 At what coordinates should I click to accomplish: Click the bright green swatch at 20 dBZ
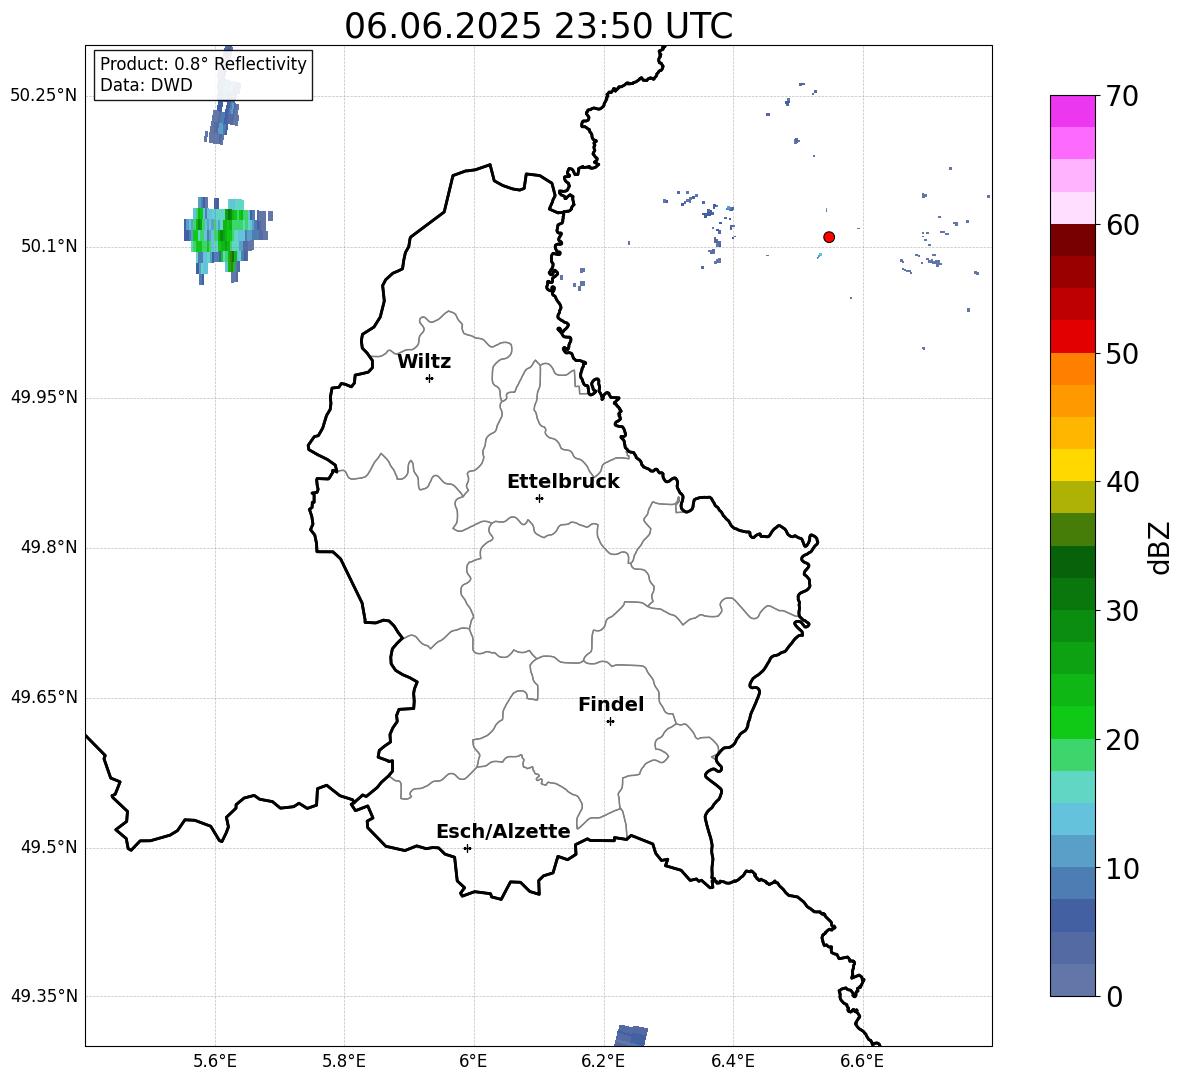[x=1073, y=723]
